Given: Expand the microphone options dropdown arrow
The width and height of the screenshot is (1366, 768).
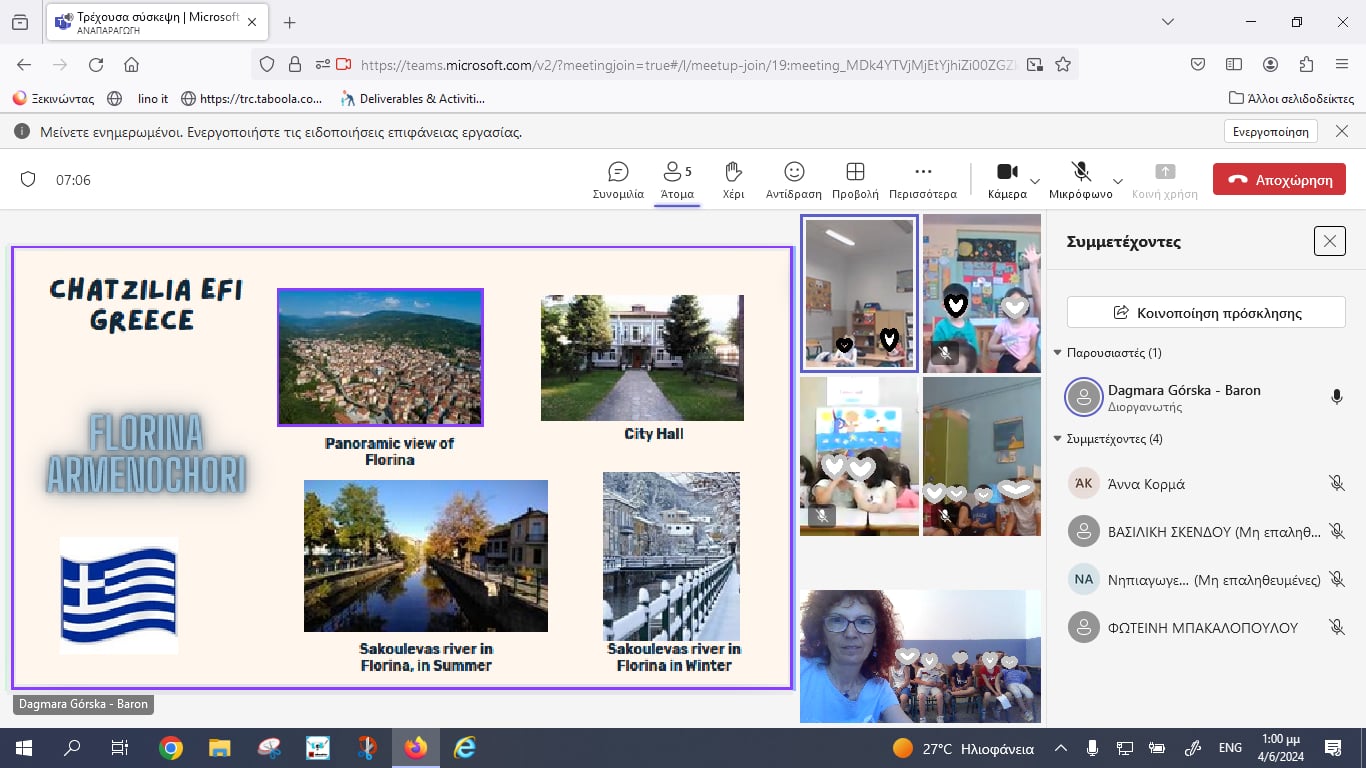Looking at the screenshot, I should (1118, 181).
